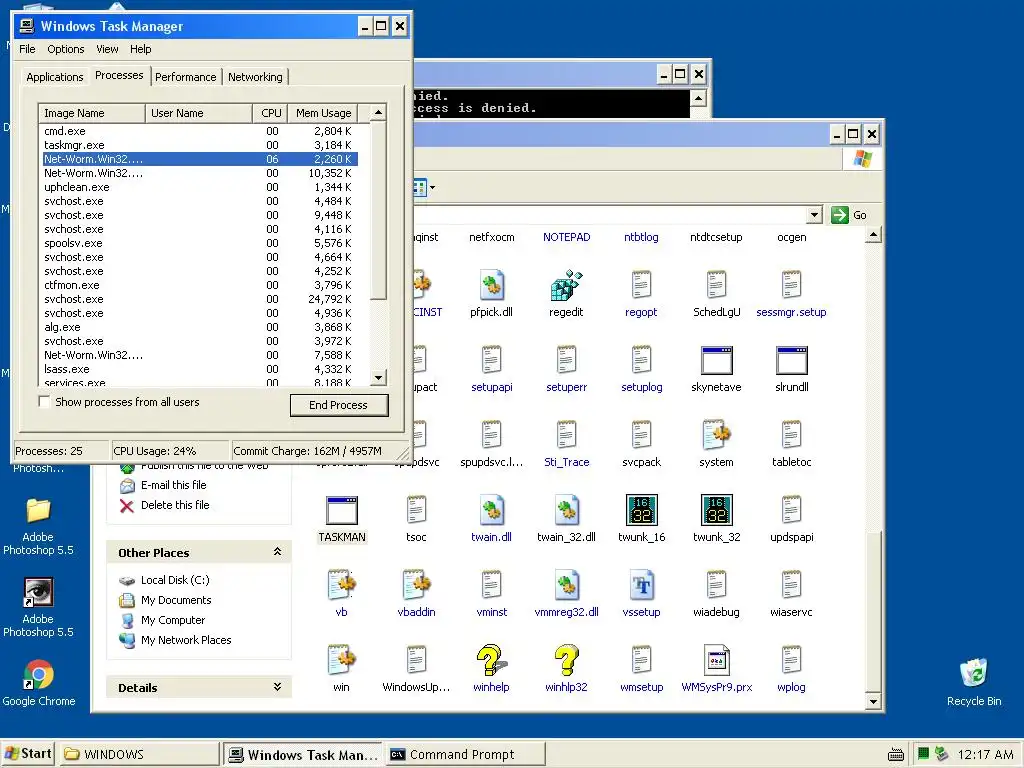Click Command Prompt scroll up arrow

coord(698,98)
